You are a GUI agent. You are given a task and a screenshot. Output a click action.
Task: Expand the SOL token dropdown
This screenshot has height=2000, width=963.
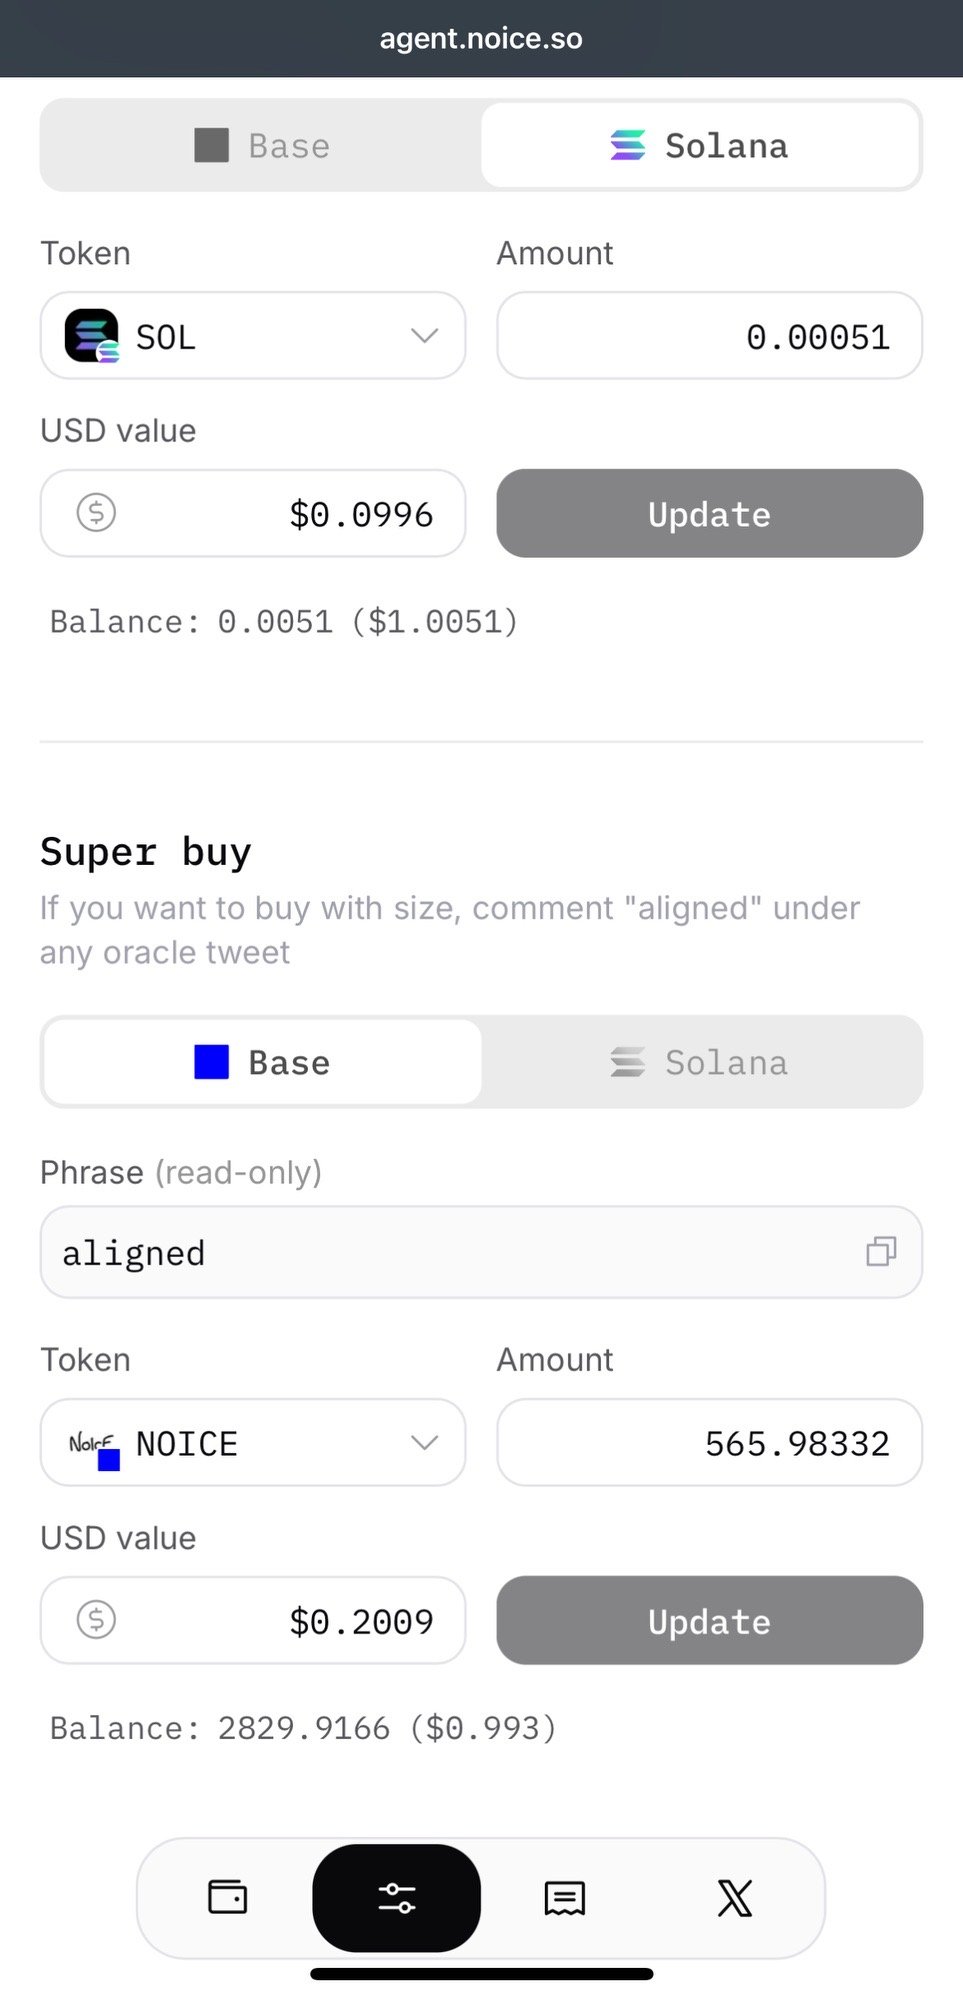click(x=424, y=336)
